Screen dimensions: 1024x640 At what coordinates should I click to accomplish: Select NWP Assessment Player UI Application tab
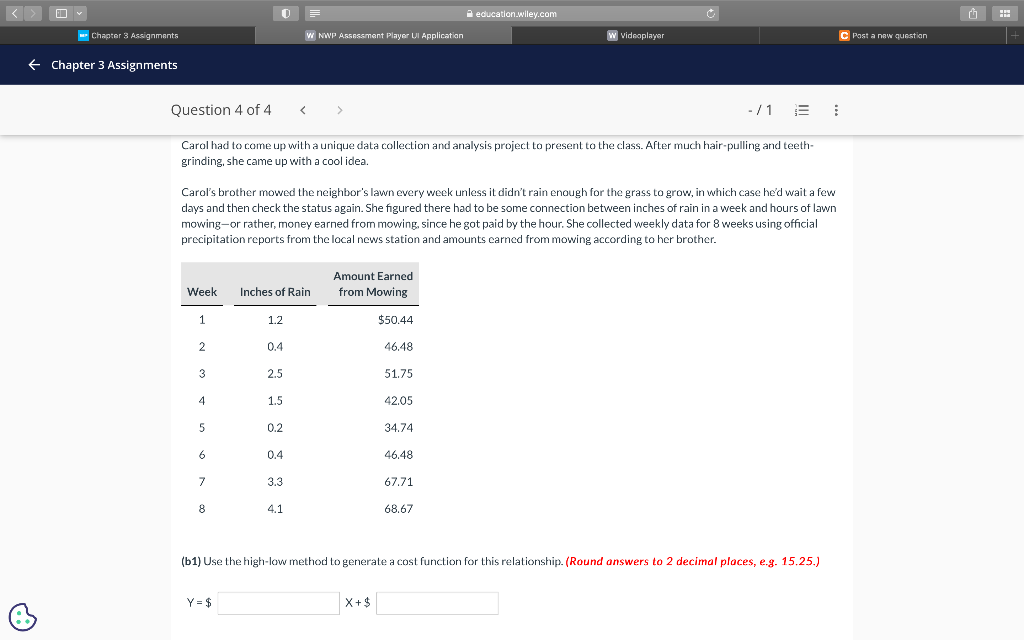(x=384, y=35)
